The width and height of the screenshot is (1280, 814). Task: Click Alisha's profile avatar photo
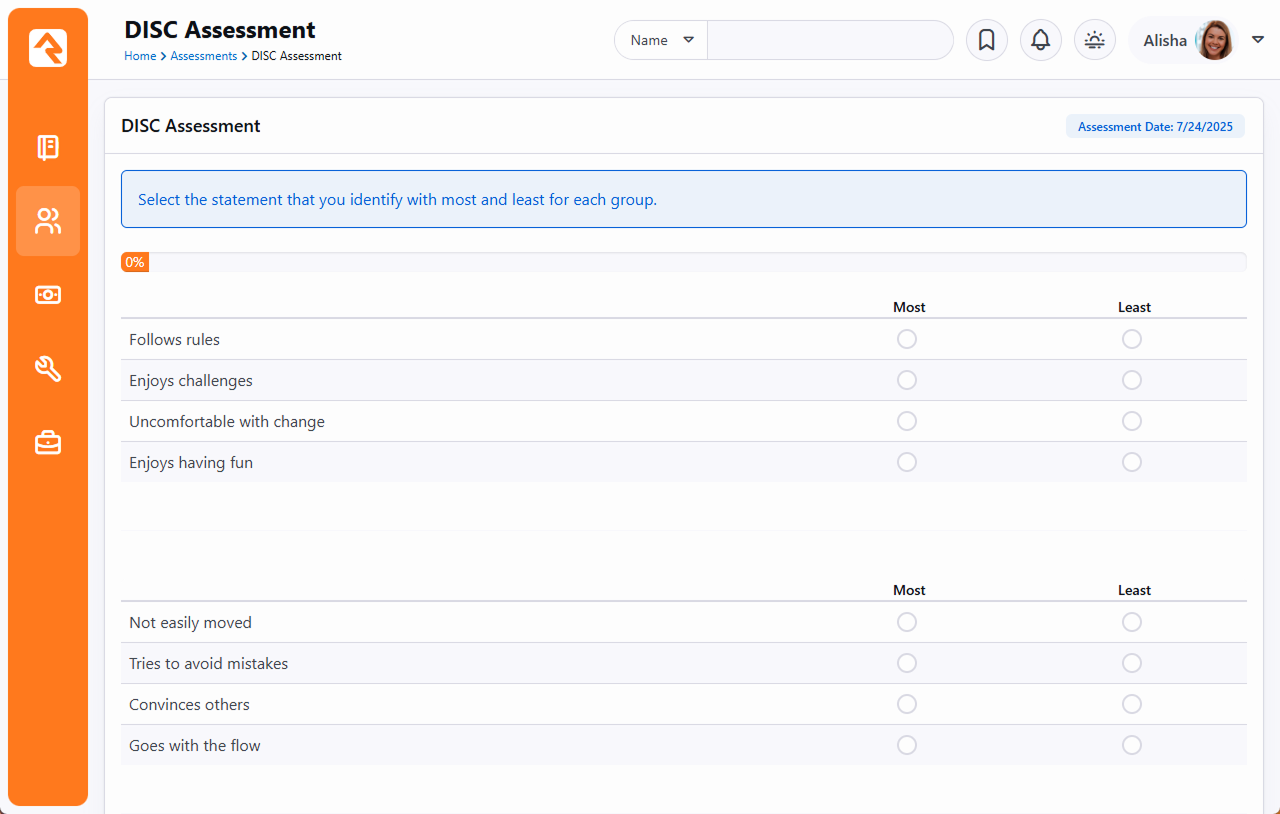tap(1215, 40)
